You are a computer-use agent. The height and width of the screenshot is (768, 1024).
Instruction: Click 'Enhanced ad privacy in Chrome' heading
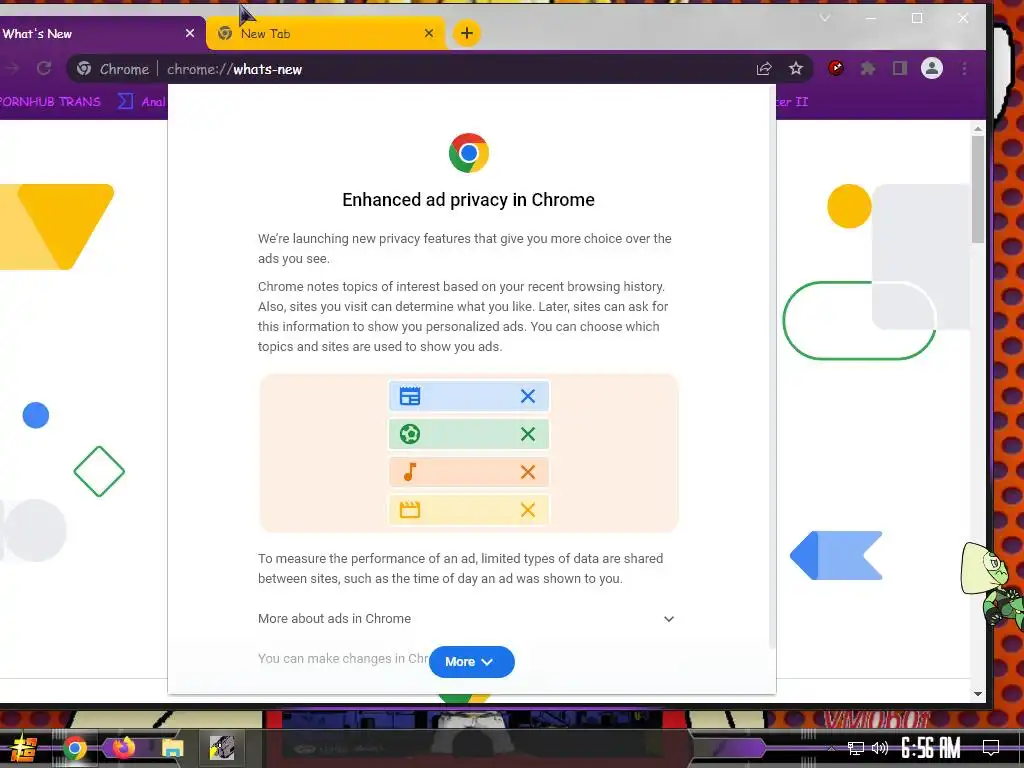(468, 200)
